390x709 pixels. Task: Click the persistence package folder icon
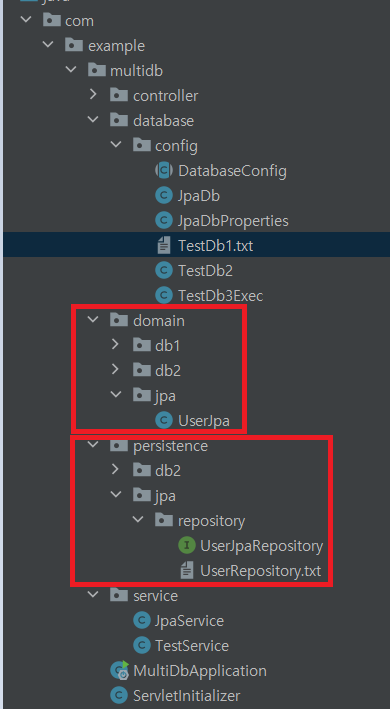[x=119, y=445]
